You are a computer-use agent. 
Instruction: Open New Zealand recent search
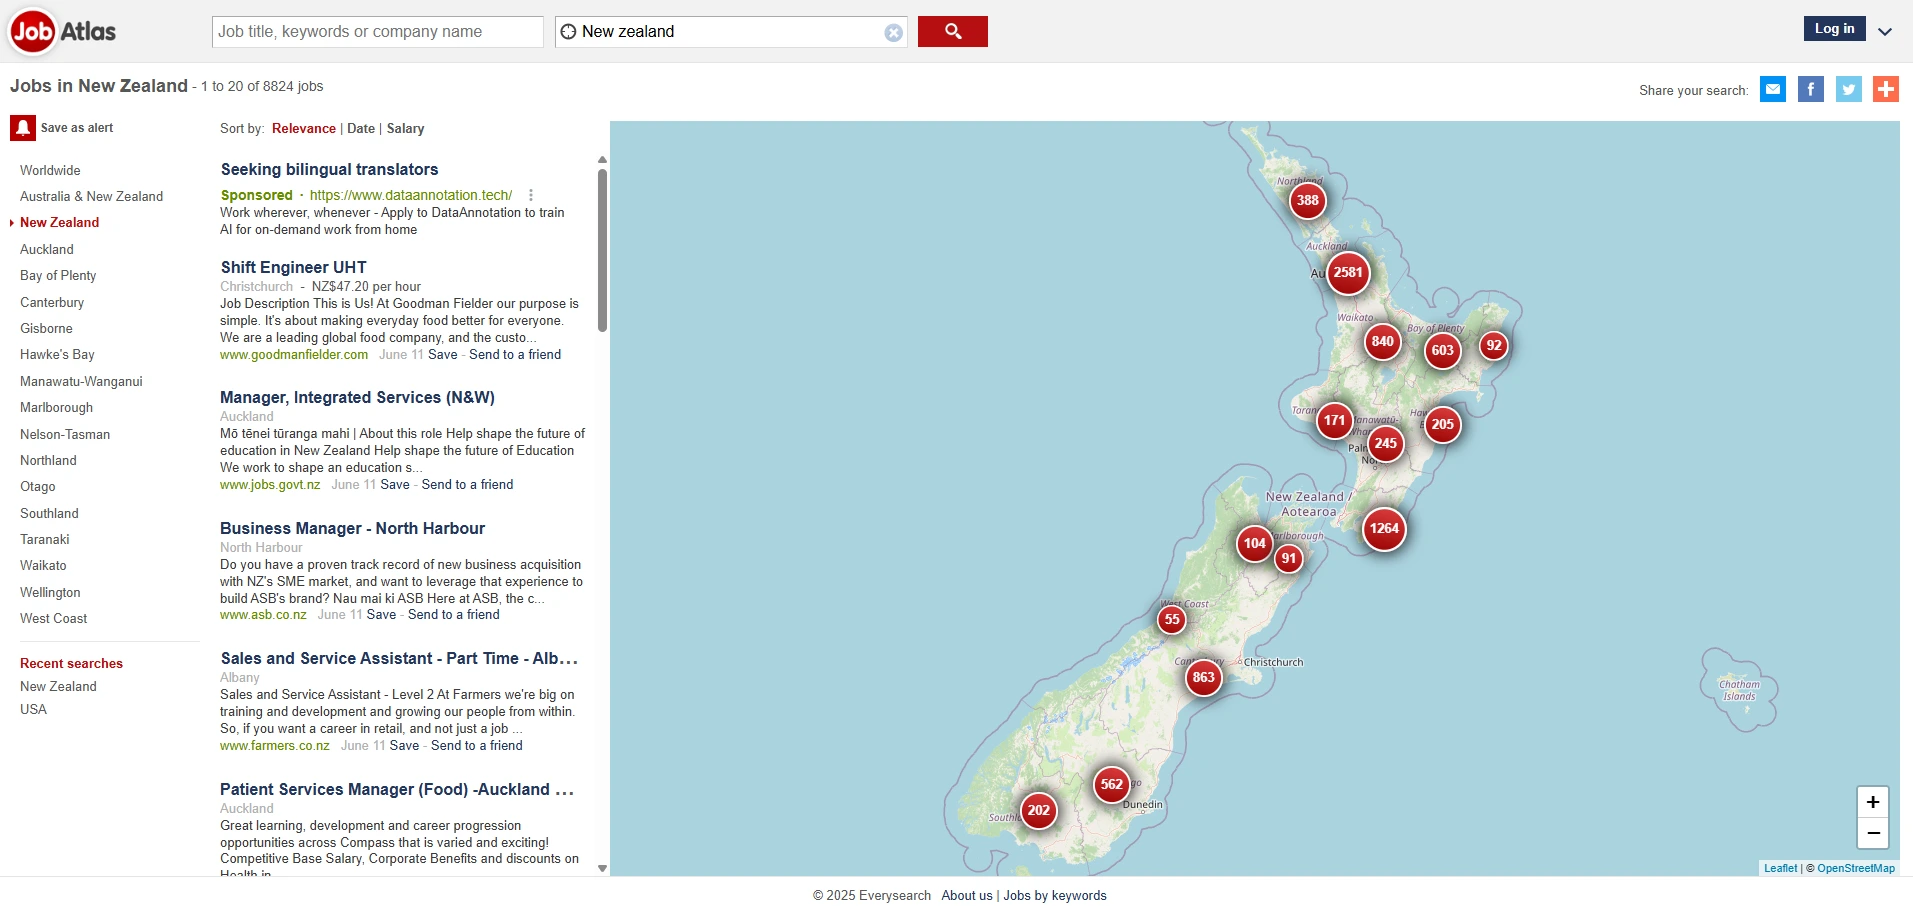(x=58, y=686)
